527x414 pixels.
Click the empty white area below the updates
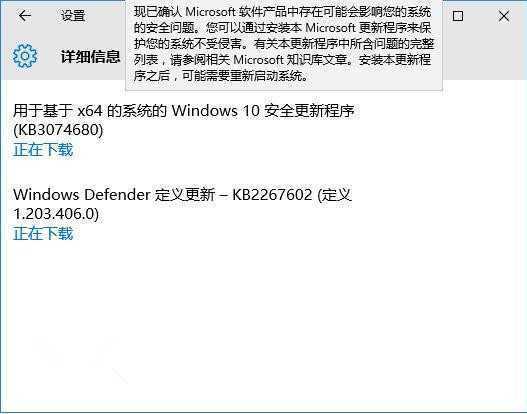click(264, 323)
